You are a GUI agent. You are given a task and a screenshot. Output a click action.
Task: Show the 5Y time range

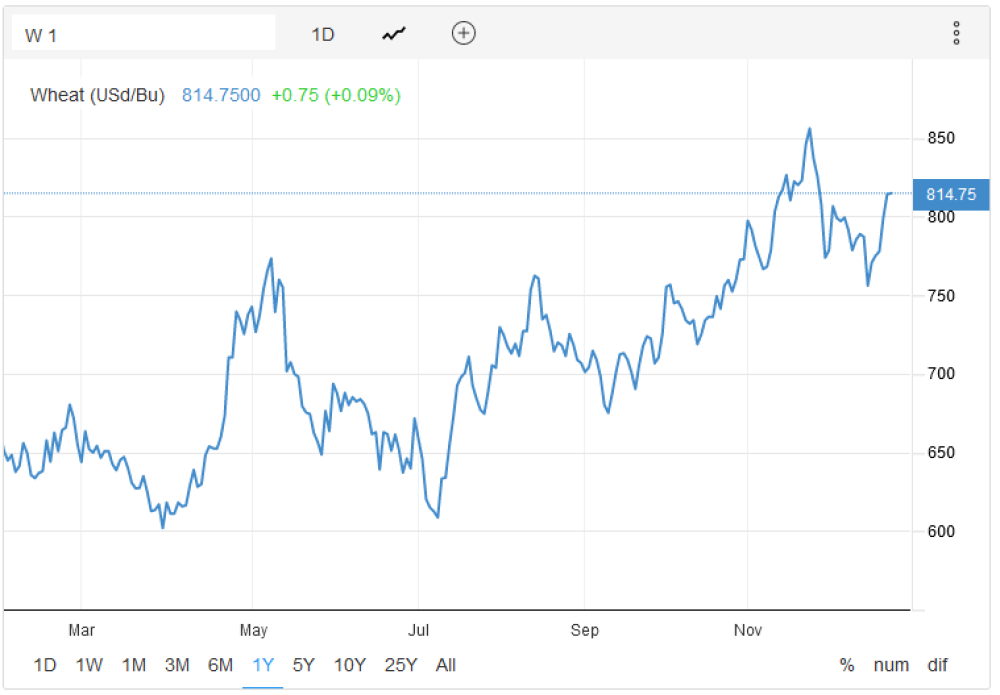[304, 665]
